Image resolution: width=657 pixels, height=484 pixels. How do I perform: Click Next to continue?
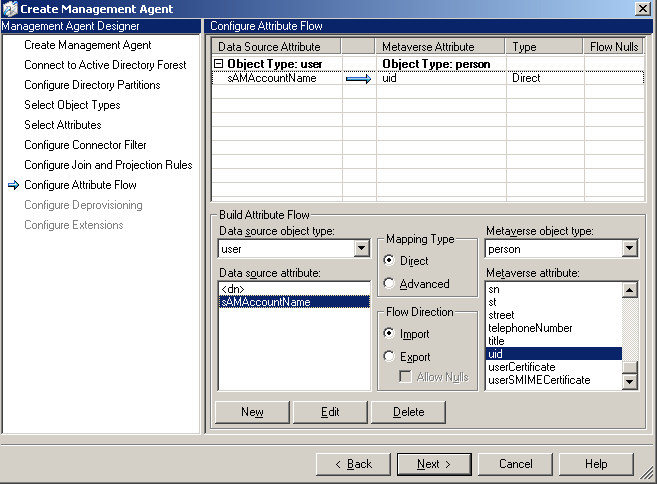pyautogui.click(x=434, y=464)
